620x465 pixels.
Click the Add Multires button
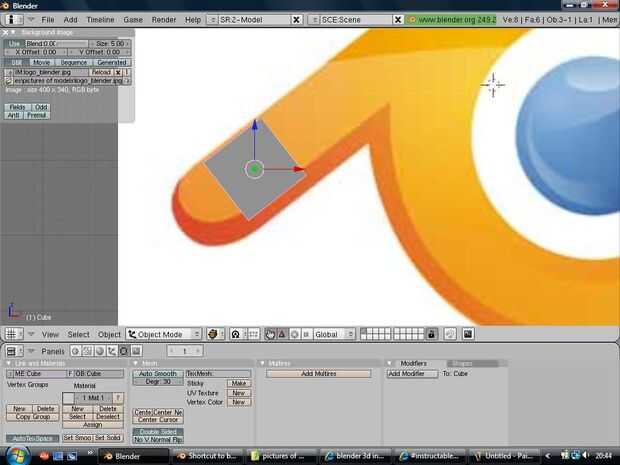[x=319, y=374]
